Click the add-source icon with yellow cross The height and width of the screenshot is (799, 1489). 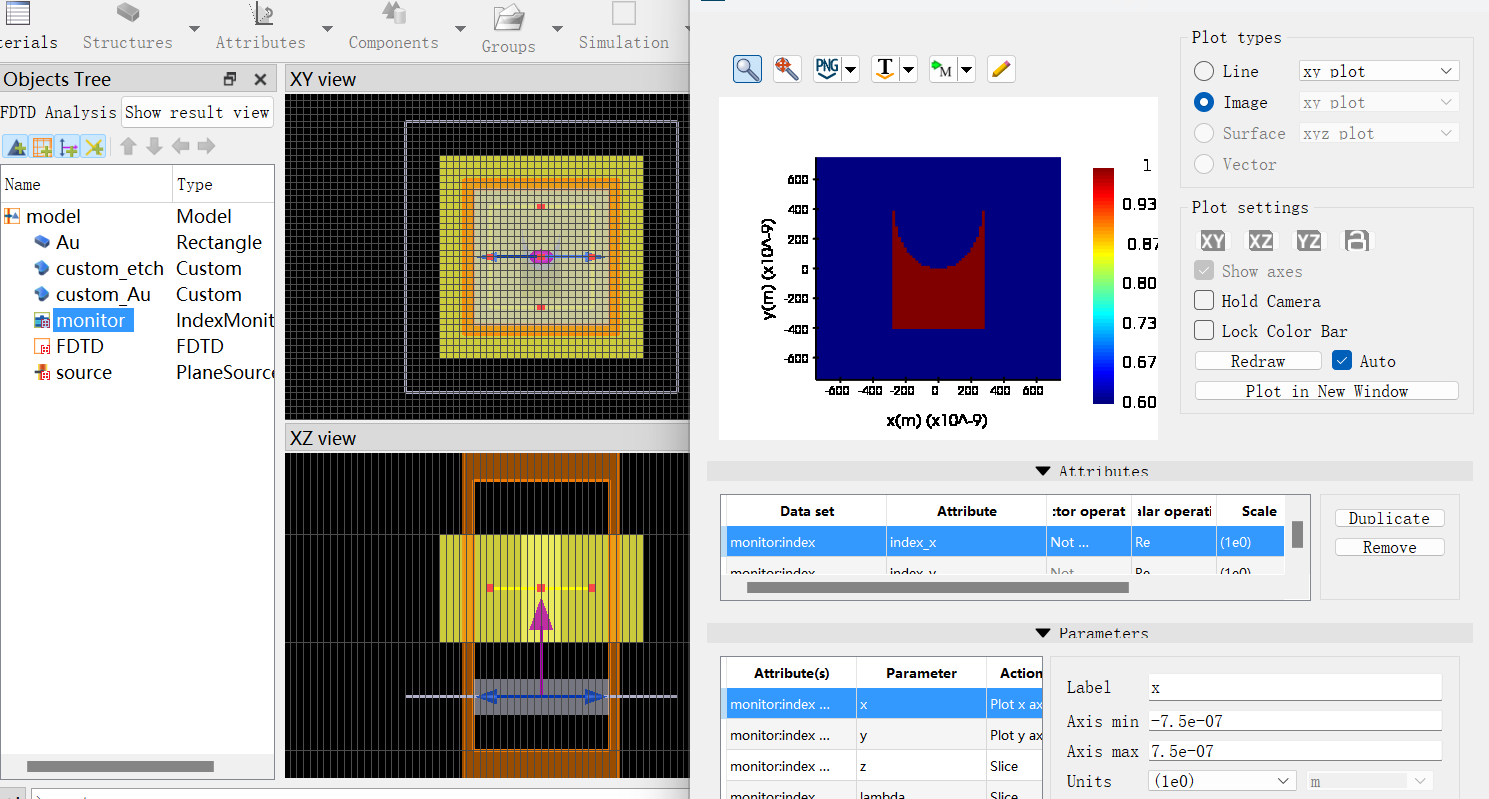coord(94,147)
